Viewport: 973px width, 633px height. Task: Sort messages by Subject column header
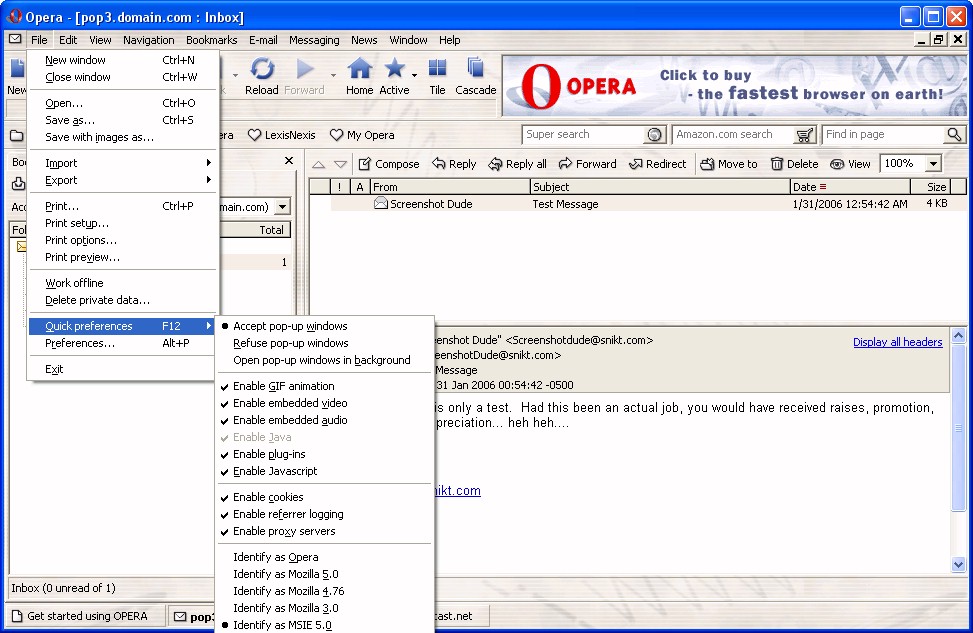click(660, 187)
